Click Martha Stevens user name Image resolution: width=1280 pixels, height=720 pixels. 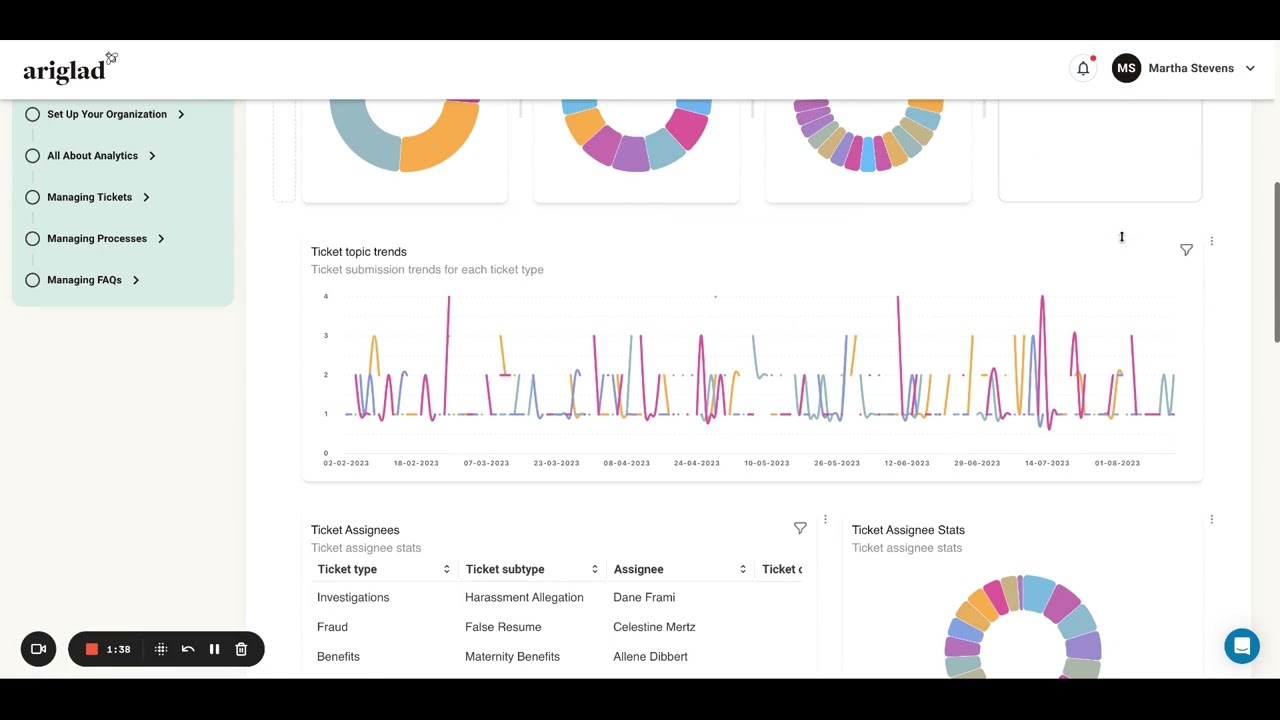pos(1191,68)
